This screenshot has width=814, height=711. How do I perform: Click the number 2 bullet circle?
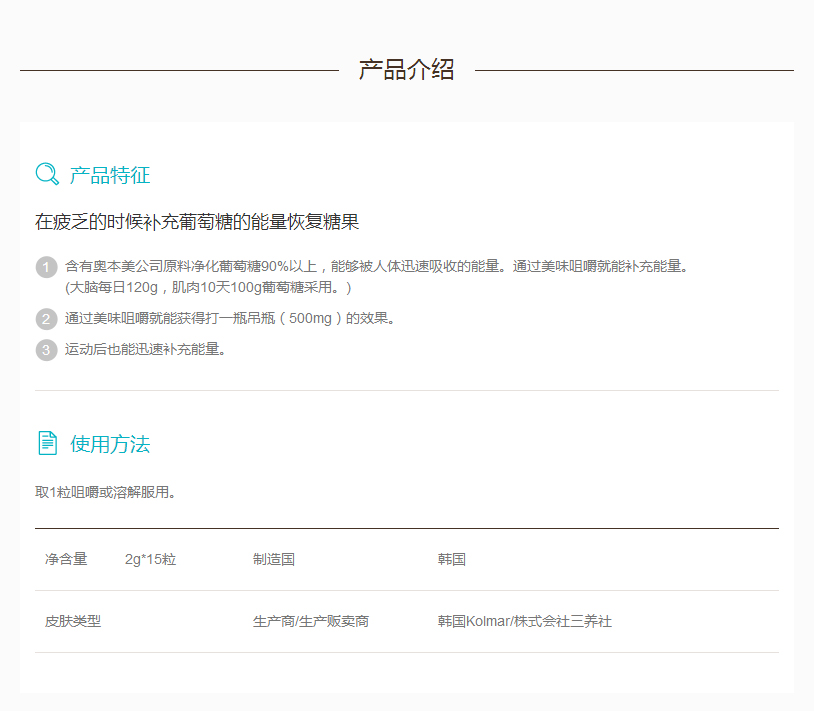46,319
